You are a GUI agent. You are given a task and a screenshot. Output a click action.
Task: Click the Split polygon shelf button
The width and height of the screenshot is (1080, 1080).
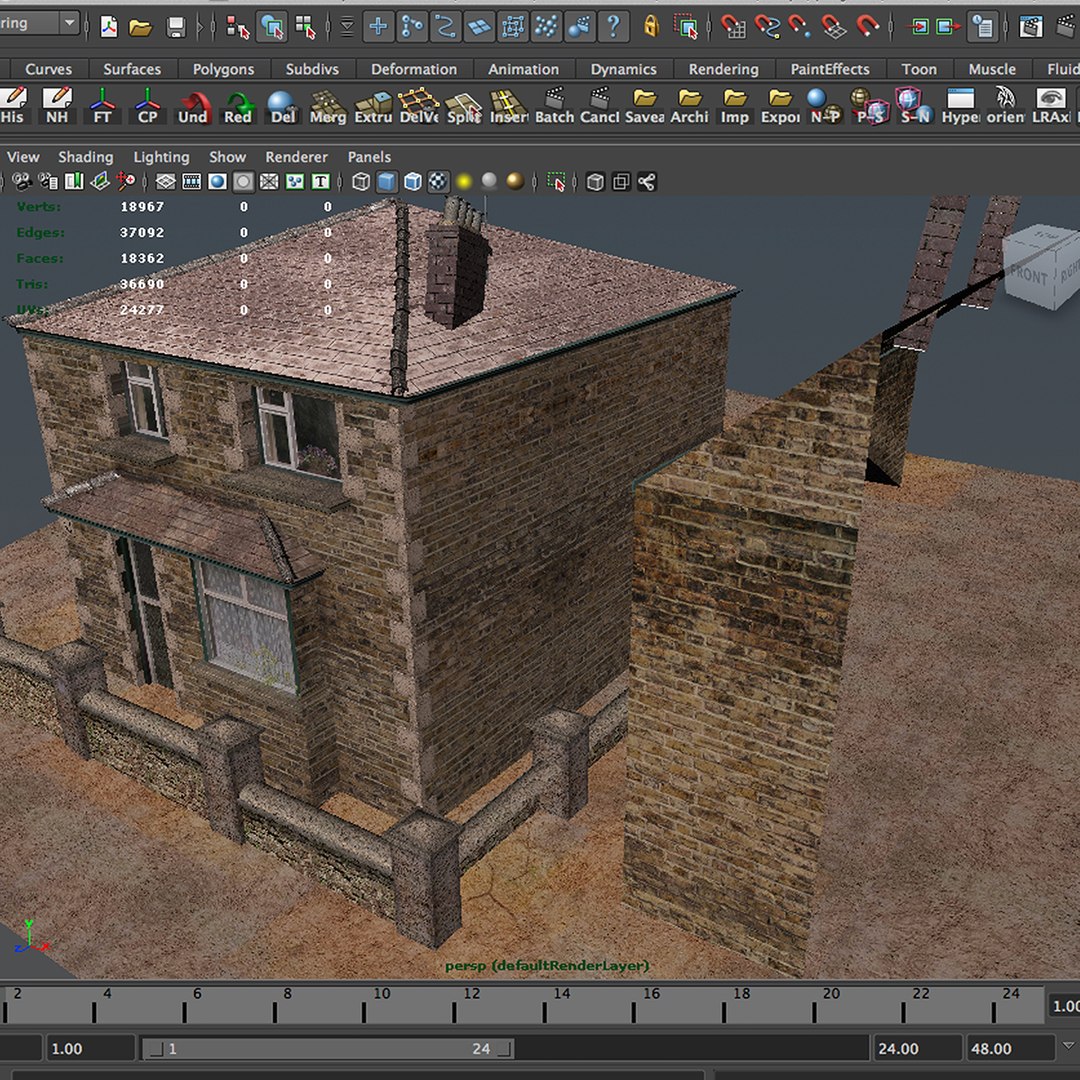(464, 105)
